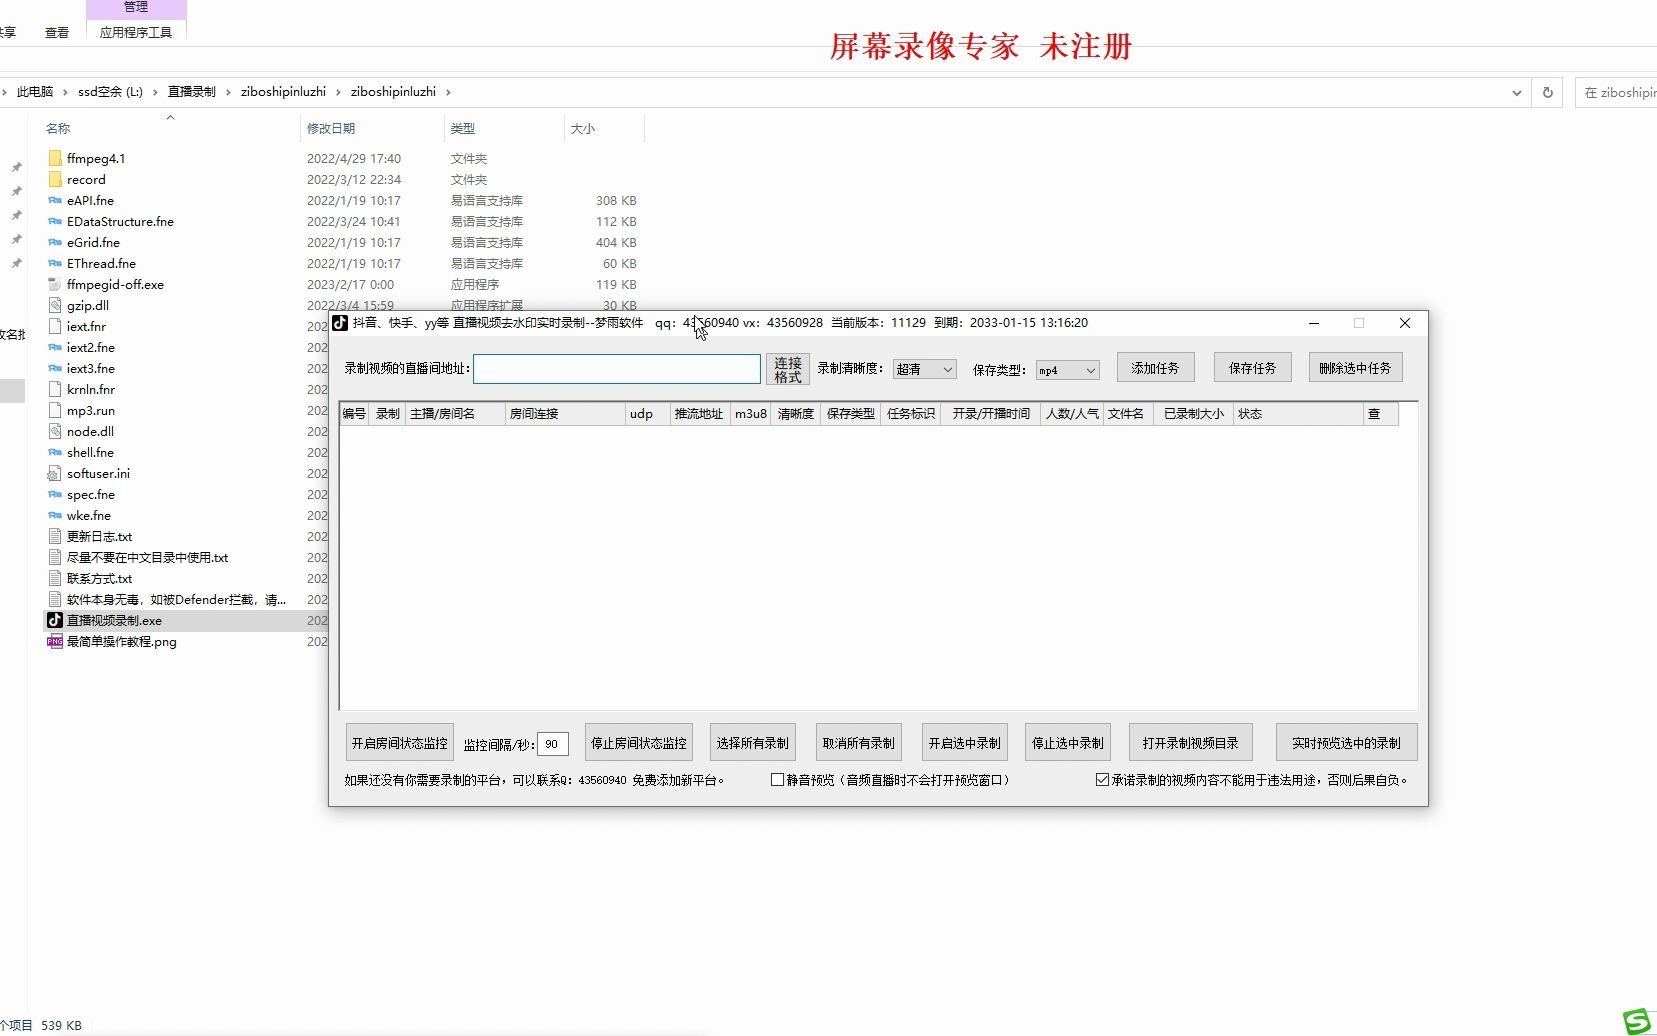This screenshot has width=1657, height=1036.
Task: Select shell.fne file icon
Action: pos(55,452)
